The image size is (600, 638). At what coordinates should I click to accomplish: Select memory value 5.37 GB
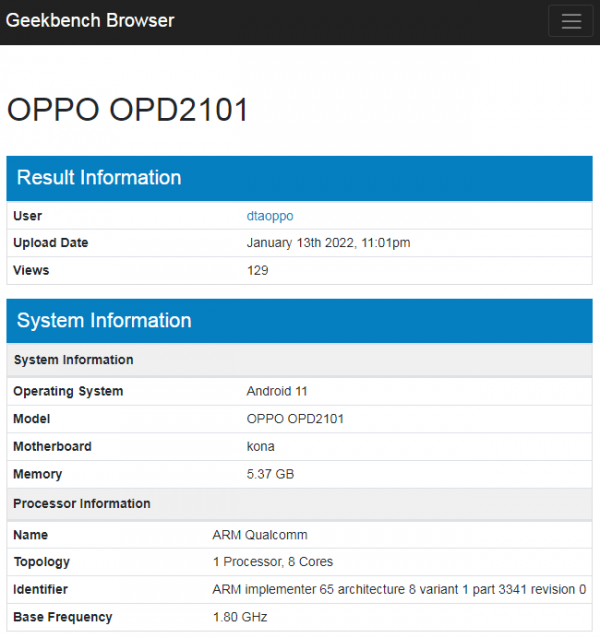tap(270, 474)
